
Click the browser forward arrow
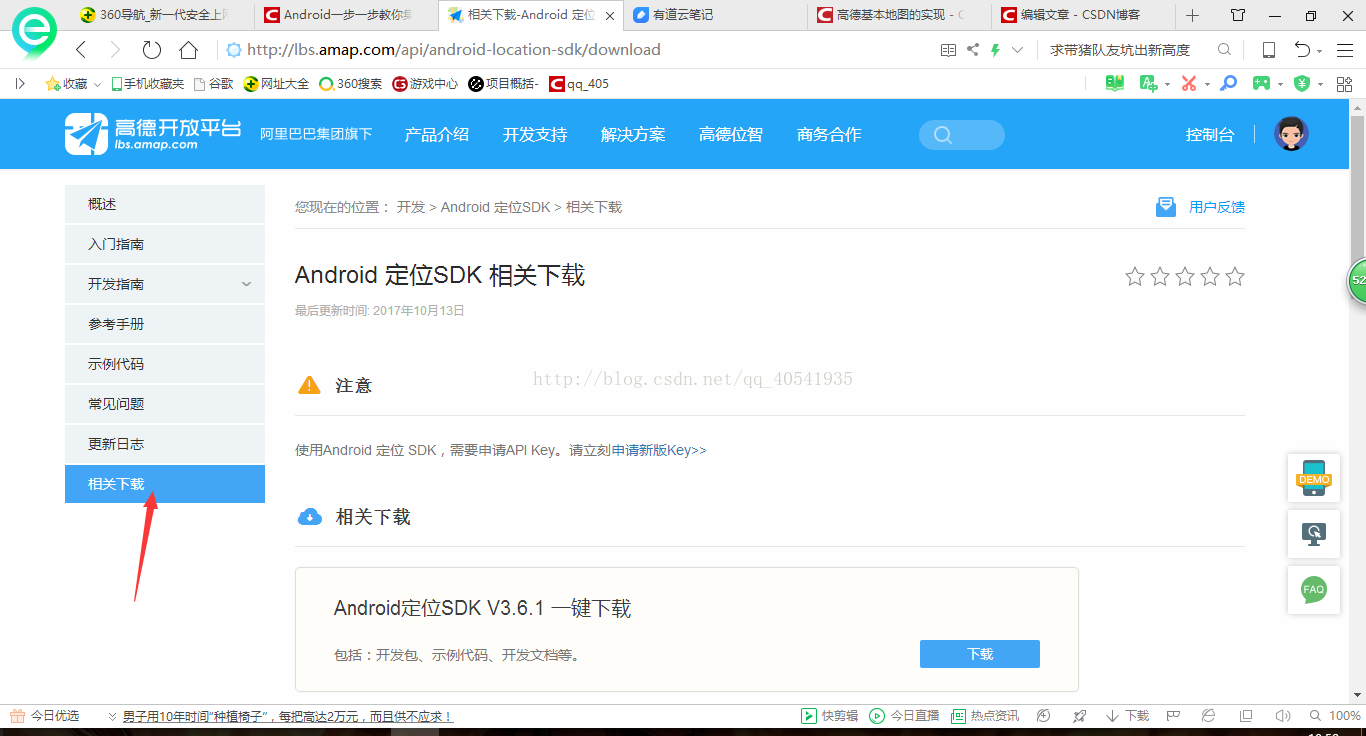115,50
